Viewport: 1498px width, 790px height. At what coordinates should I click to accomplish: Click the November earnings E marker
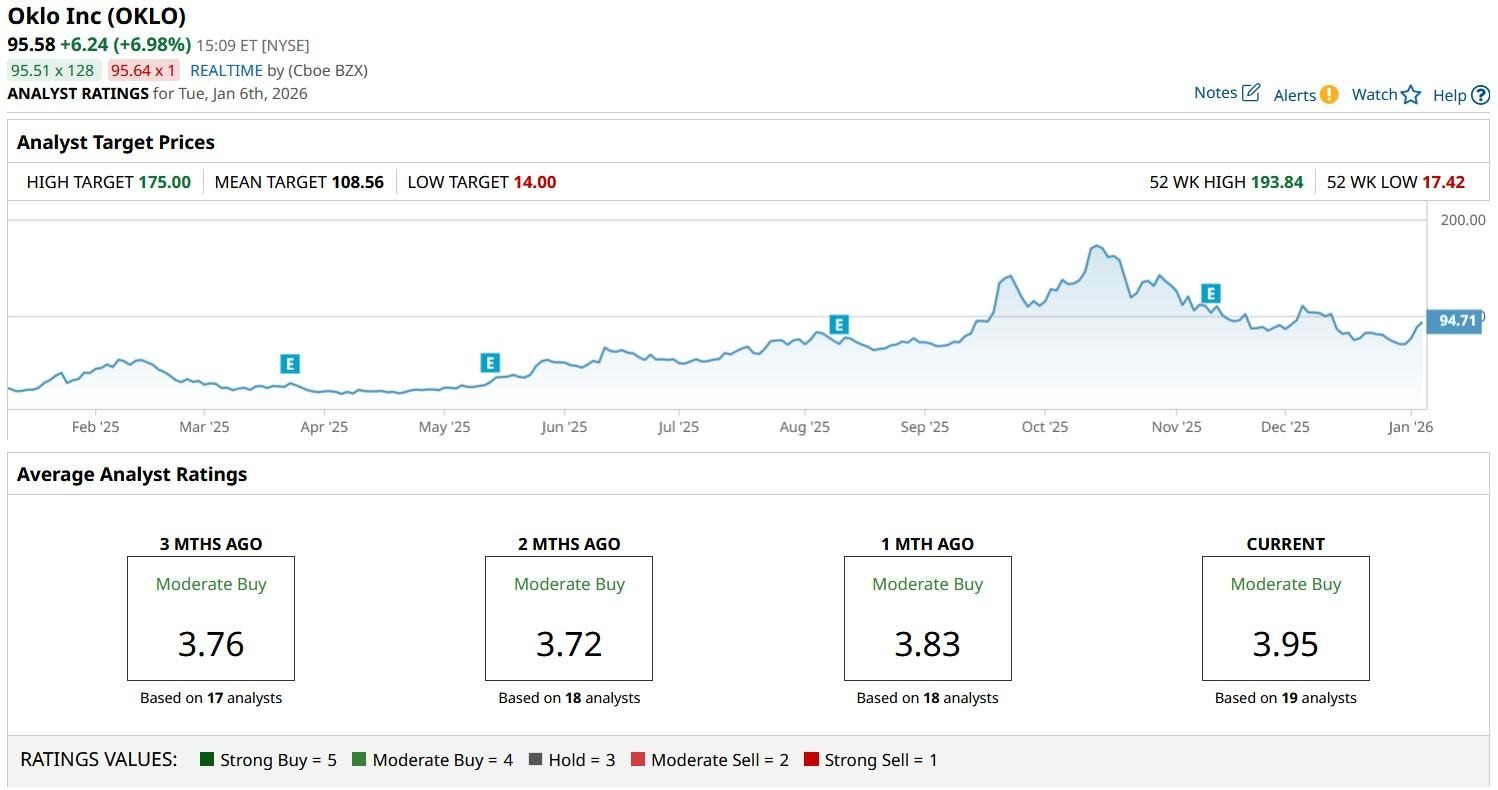(1211, 294)
